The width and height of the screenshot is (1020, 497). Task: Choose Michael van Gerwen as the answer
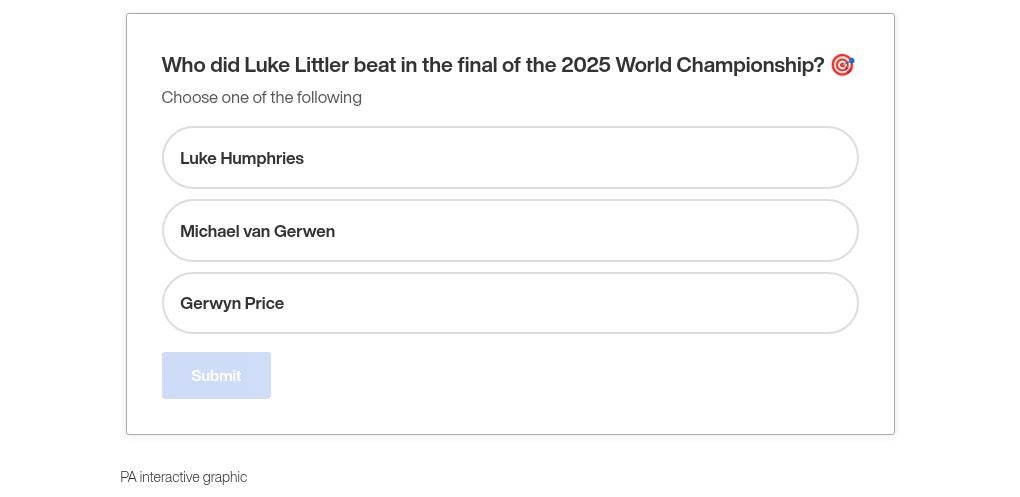click(510, 231)
